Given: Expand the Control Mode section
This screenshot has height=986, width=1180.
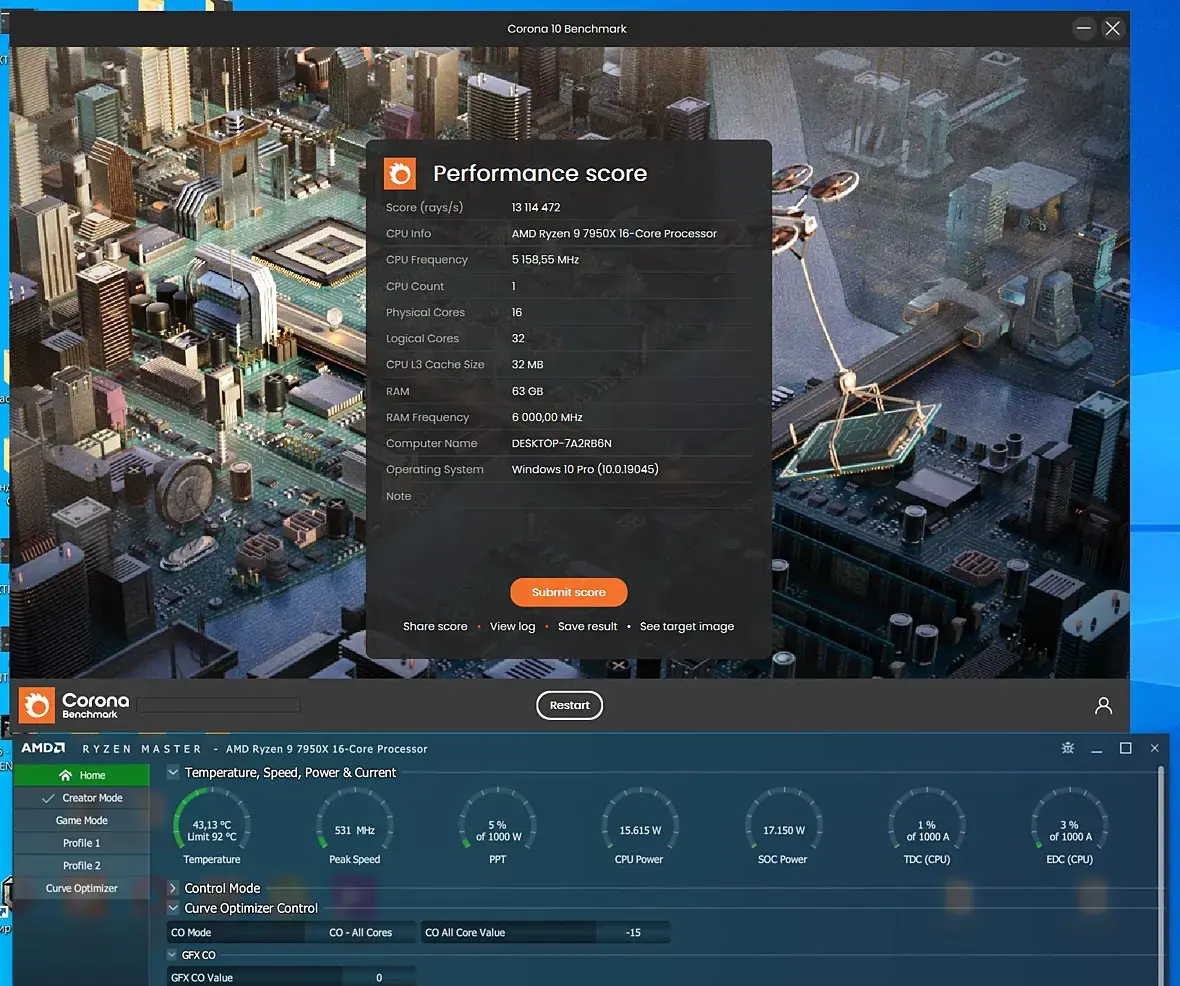Looking at the screenshot, I should (x=173, y=888).
